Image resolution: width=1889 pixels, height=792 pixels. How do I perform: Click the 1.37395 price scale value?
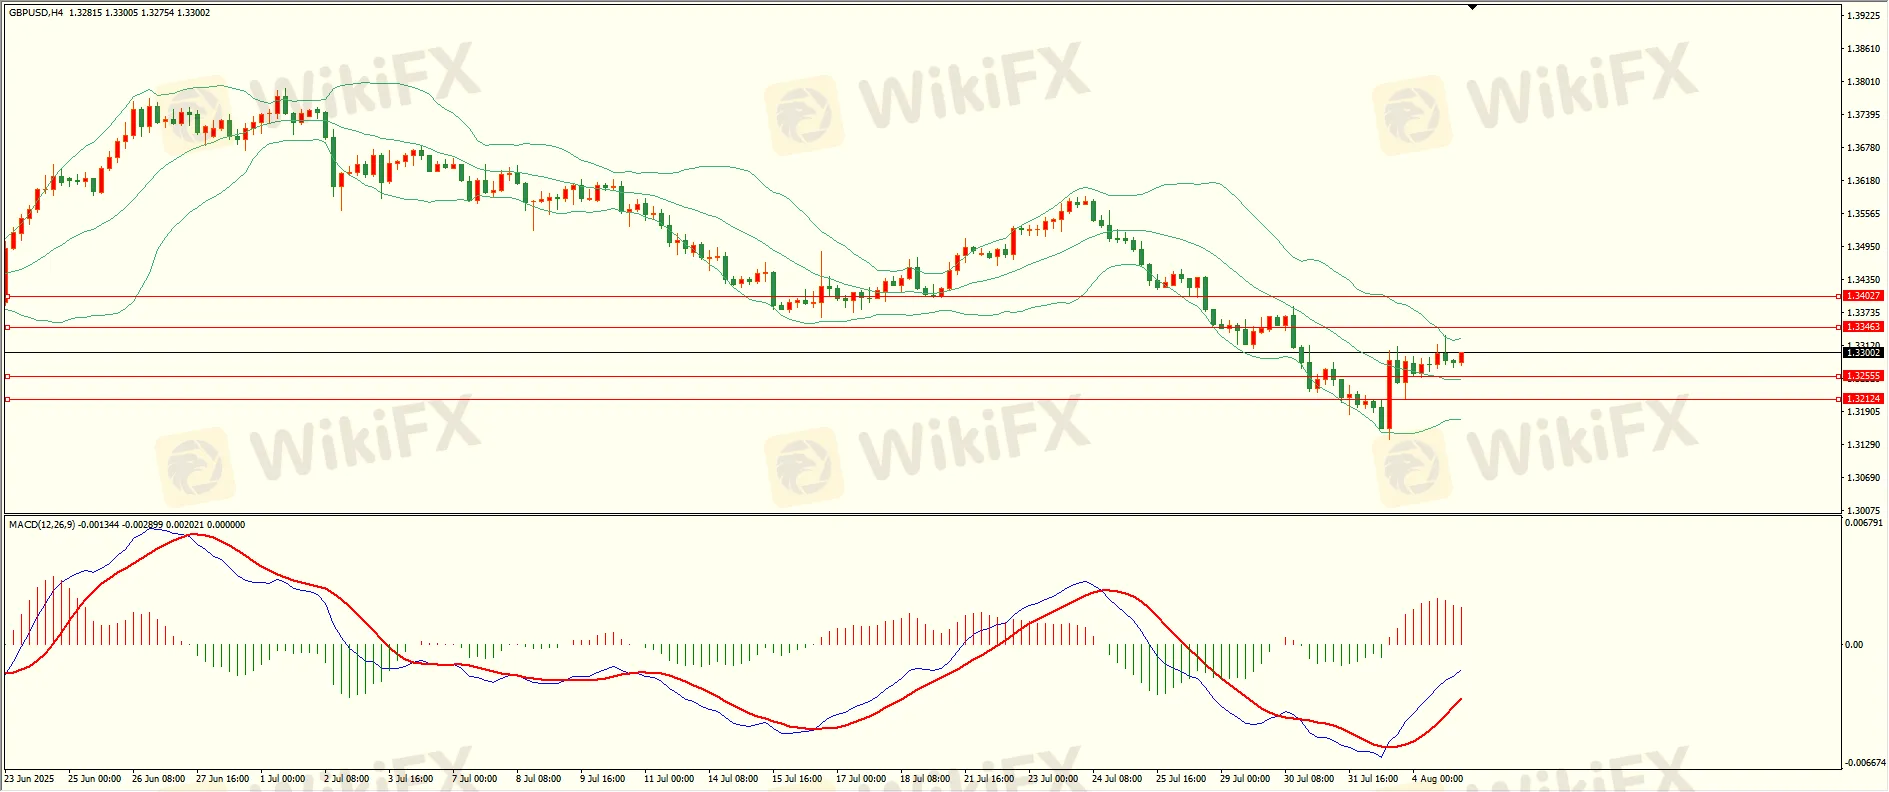click(x=1863, y=115)
